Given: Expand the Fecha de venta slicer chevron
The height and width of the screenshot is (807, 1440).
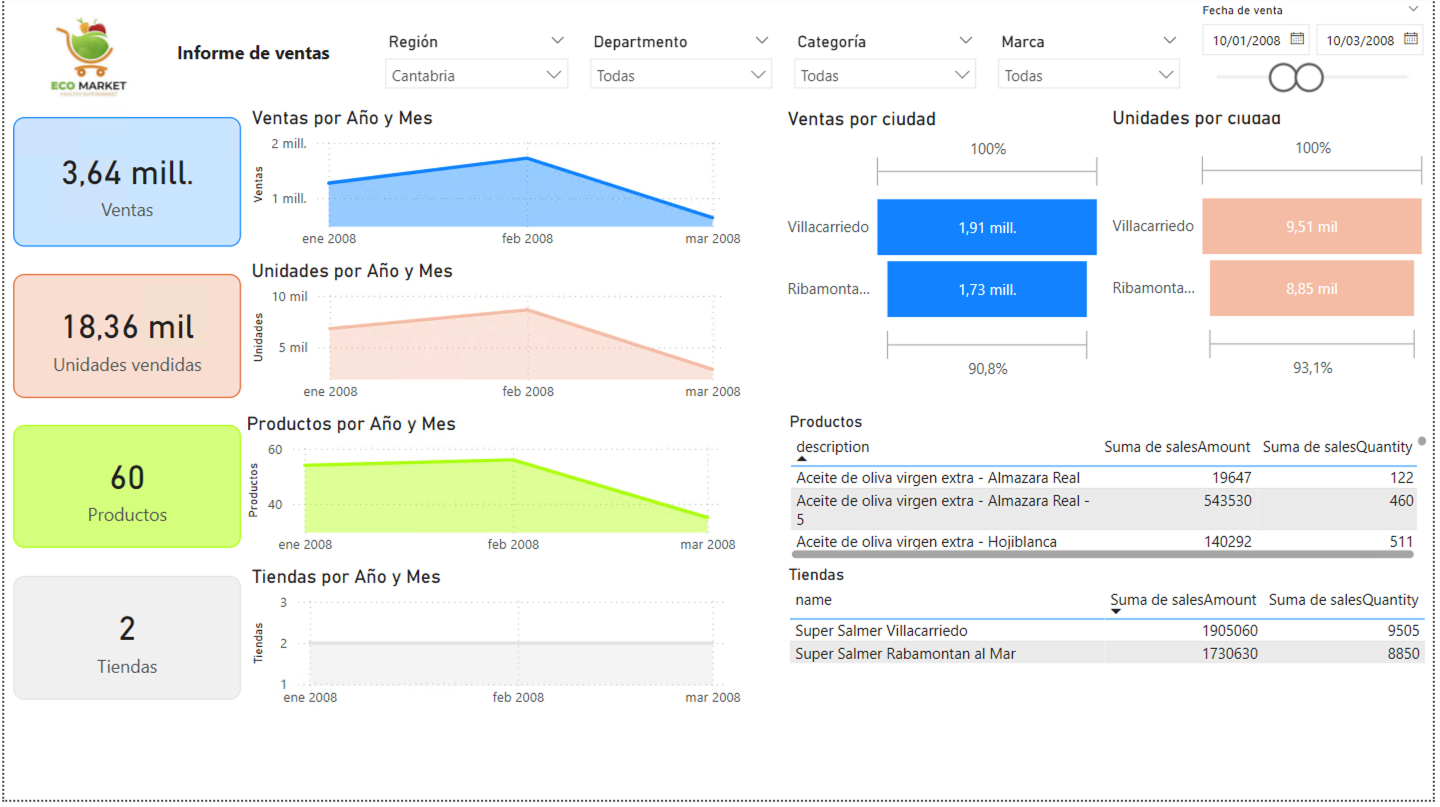Looking at the screenshot, I should point(1413,9).
